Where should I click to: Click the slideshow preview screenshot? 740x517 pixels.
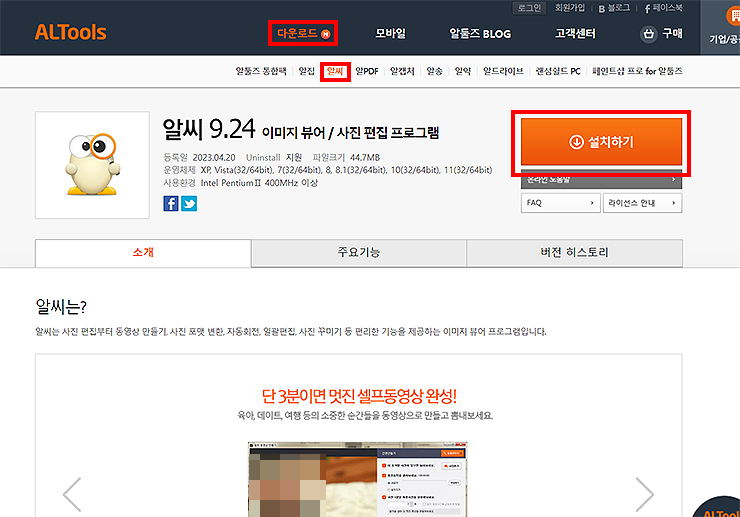point(358,479)
